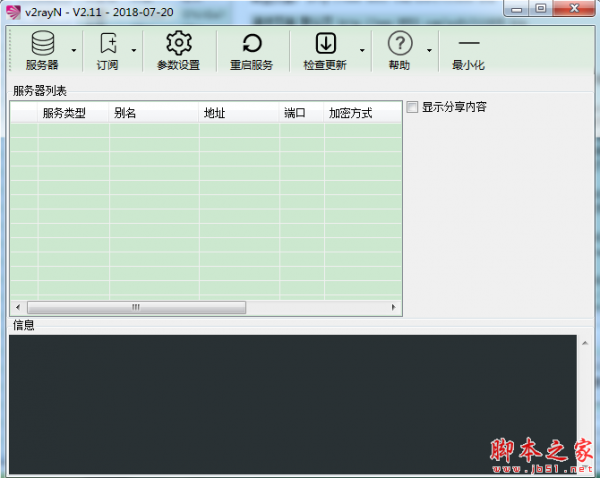Sort by the 服务类型 column header
600x478 pixels.
coord(73,113)
